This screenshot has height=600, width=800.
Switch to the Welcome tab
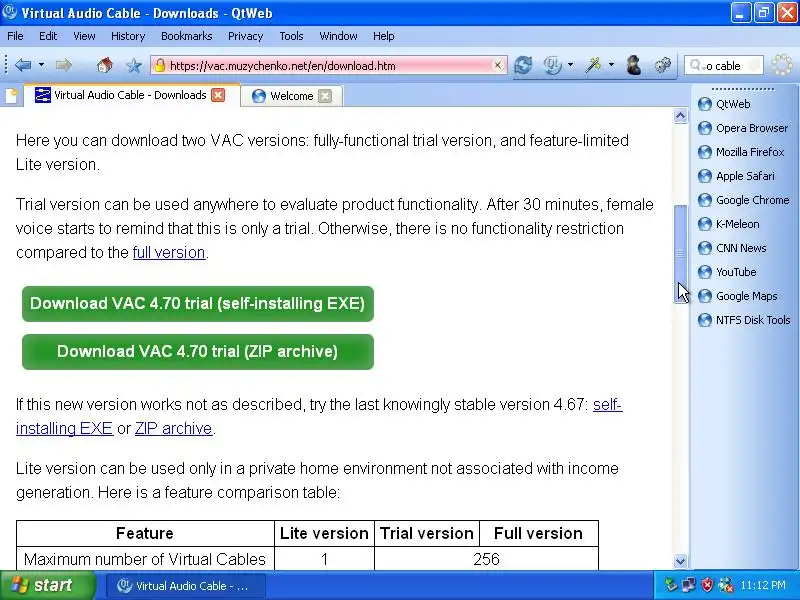coord(291,96)
